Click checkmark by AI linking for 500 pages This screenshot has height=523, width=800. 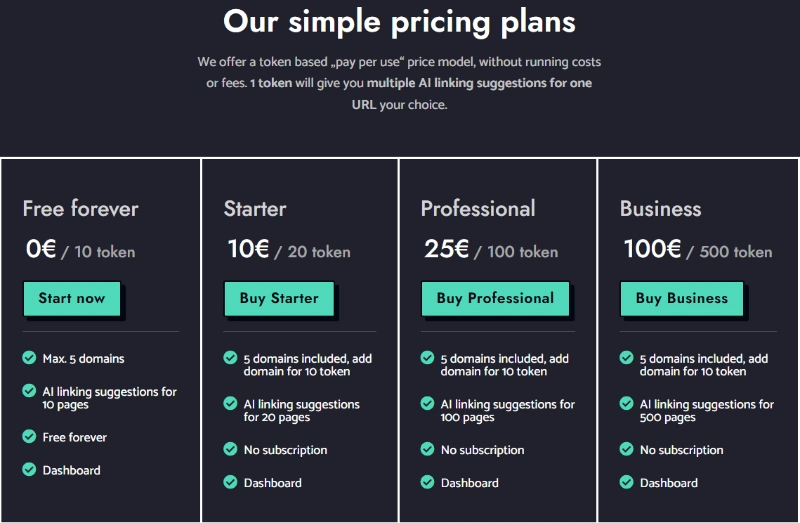coord(626,404)
